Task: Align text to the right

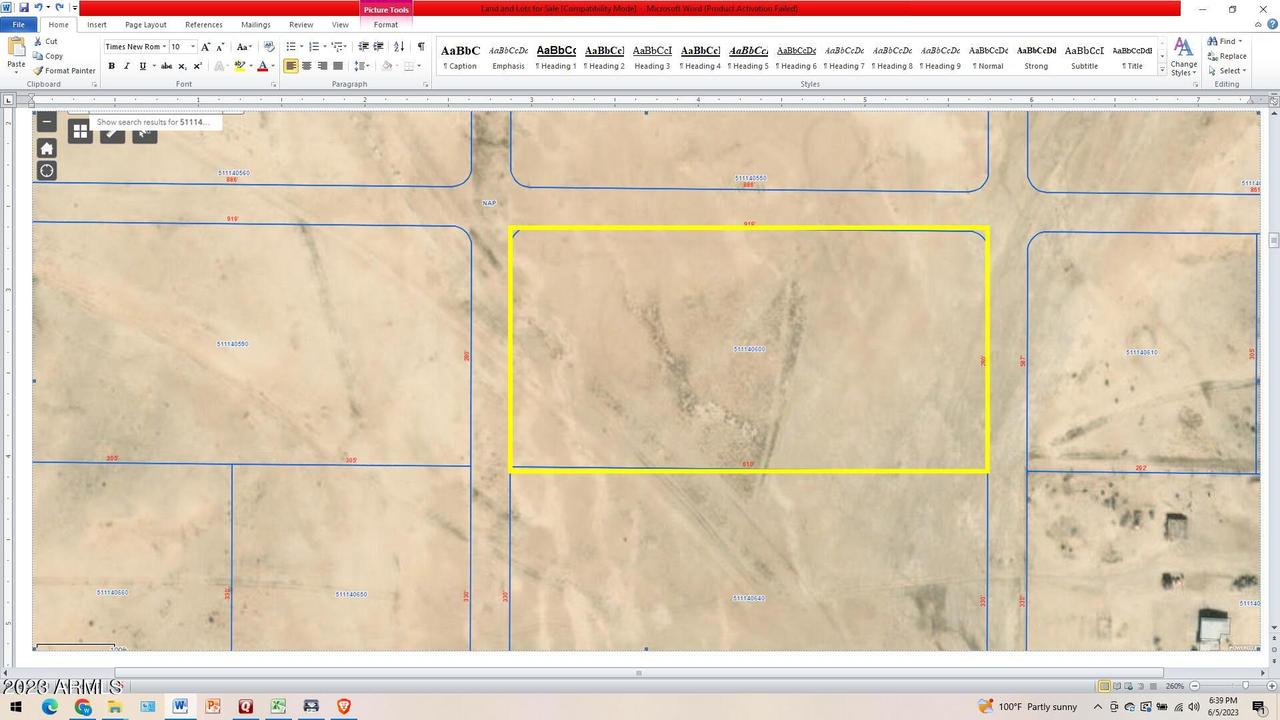Action: tap(322, 66)
